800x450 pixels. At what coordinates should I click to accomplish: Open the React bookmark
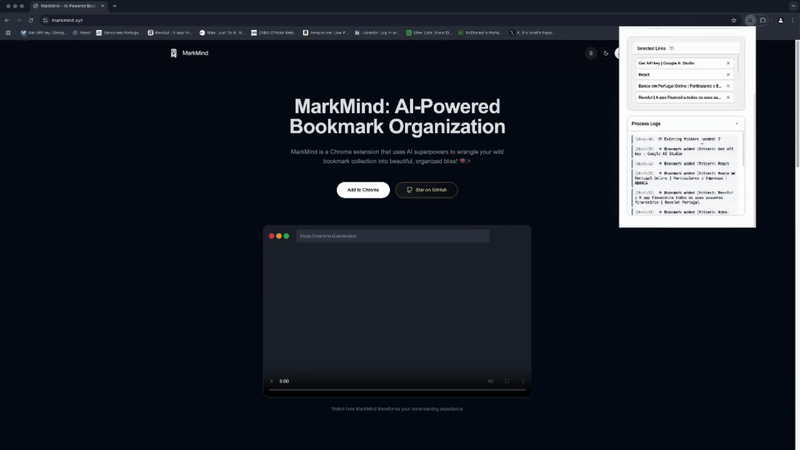tap(82, 33)
